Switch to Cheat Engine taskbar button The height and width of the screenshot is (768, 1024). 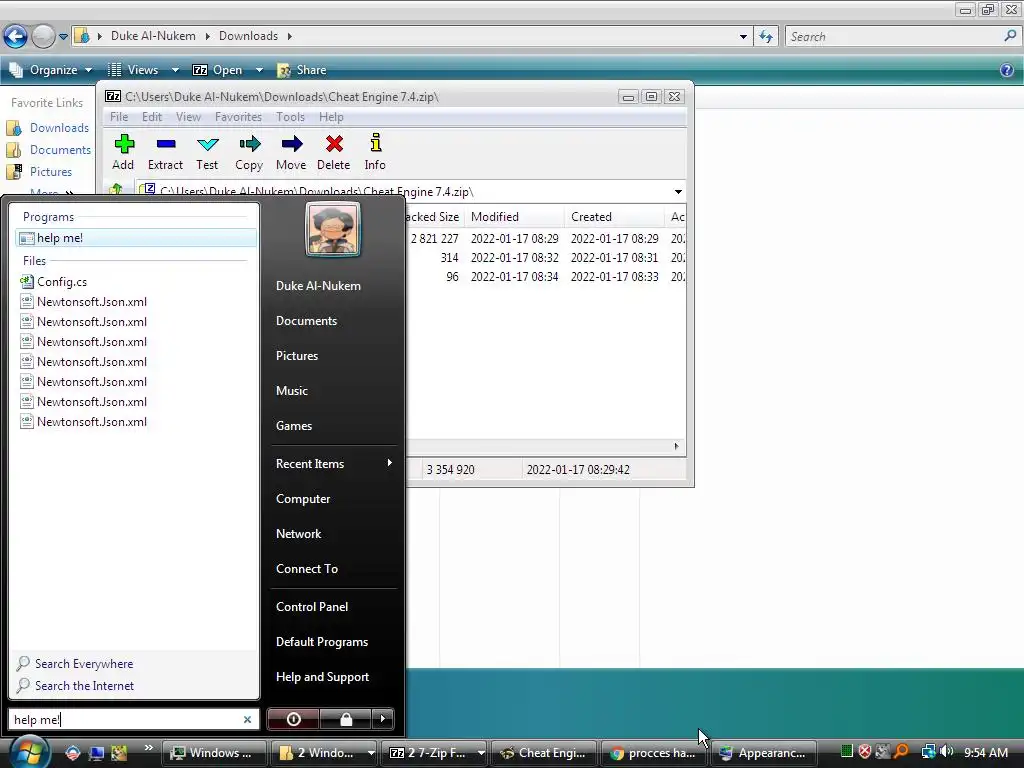543,753
